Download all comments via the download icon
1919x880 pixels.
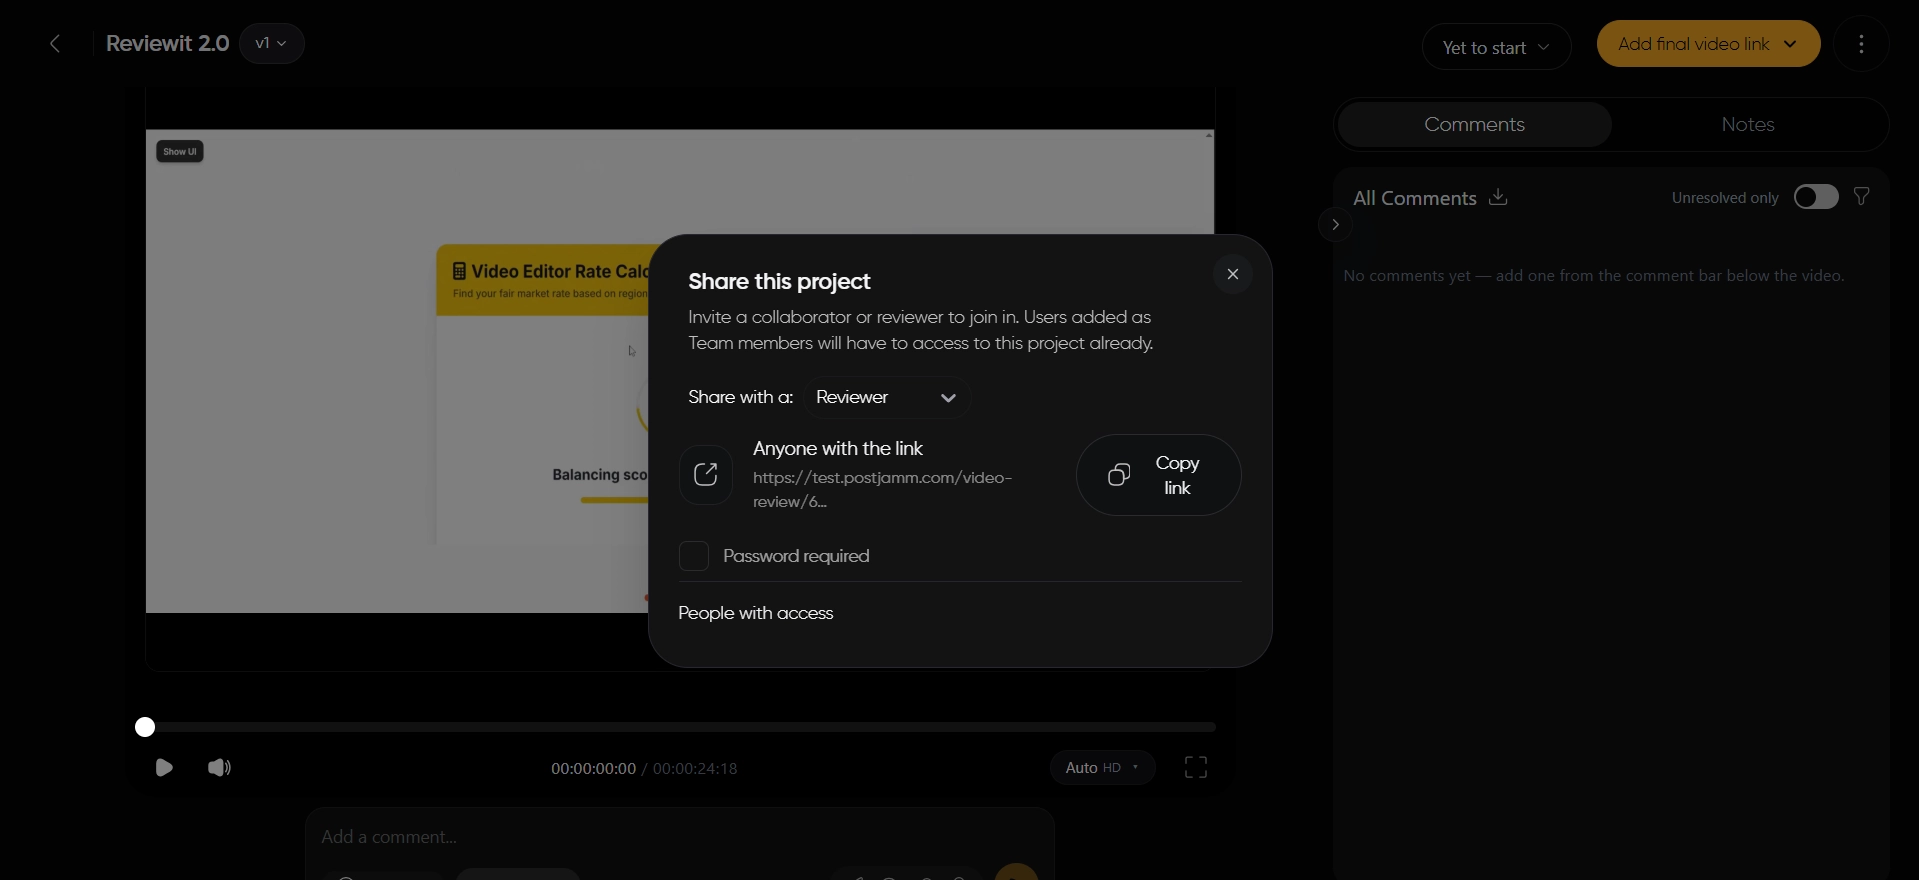1498,197
